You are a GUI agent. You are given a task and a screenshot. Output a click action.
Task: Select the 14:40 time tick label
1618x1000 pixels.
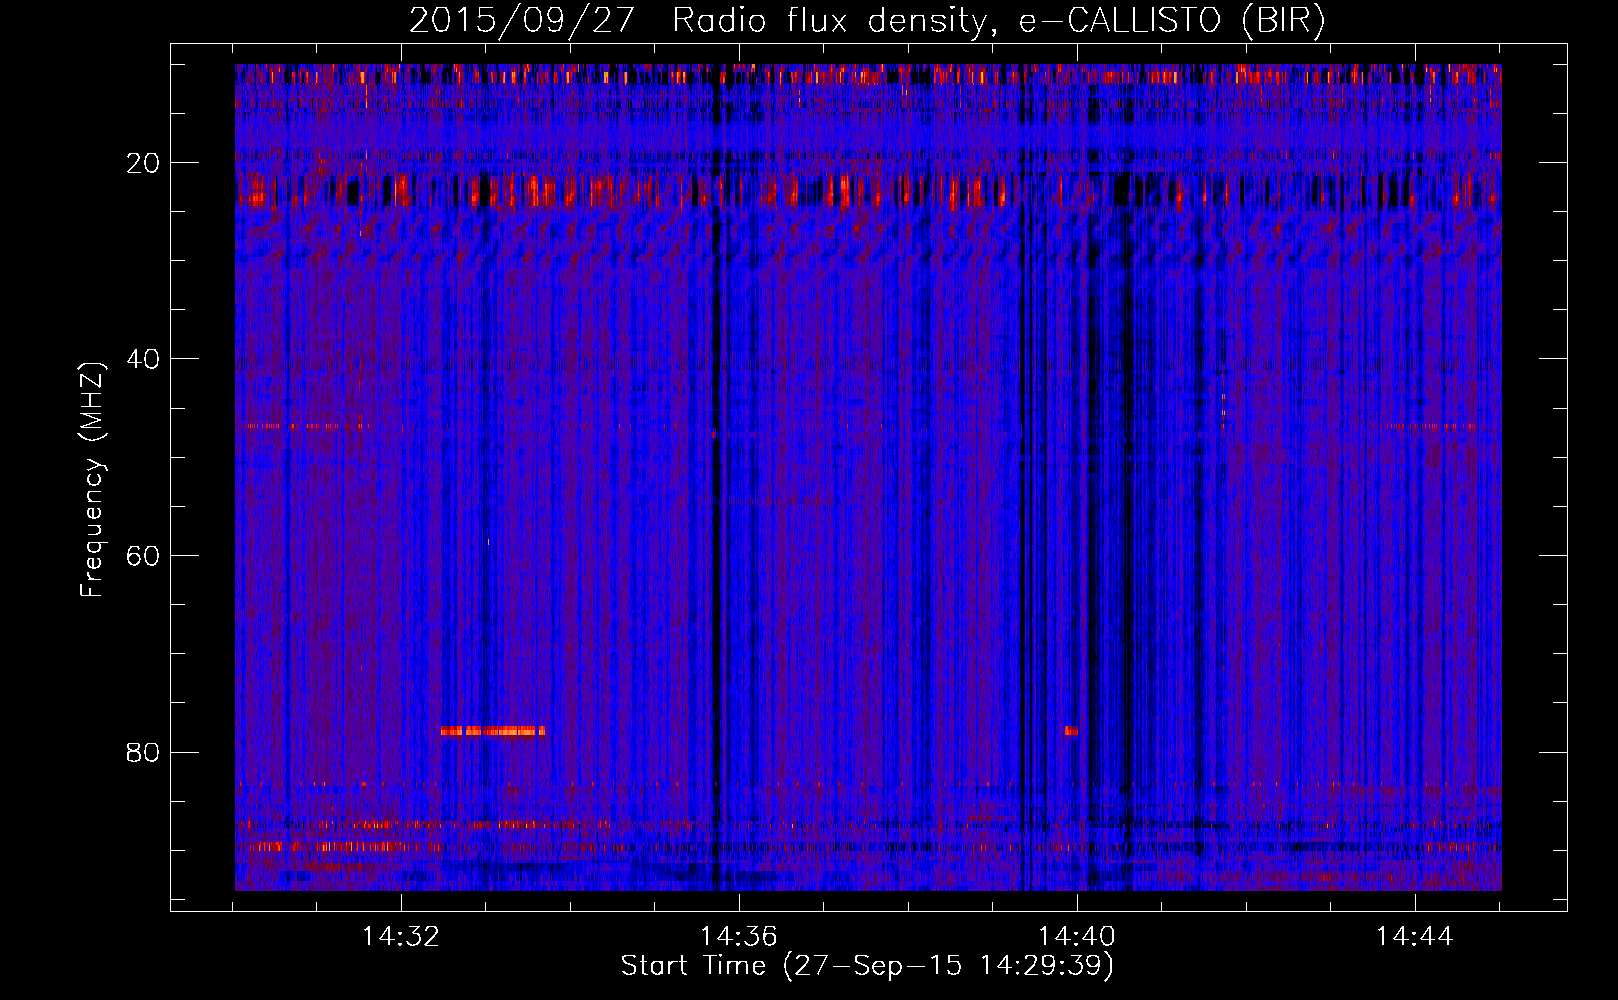pos(1077,937)
